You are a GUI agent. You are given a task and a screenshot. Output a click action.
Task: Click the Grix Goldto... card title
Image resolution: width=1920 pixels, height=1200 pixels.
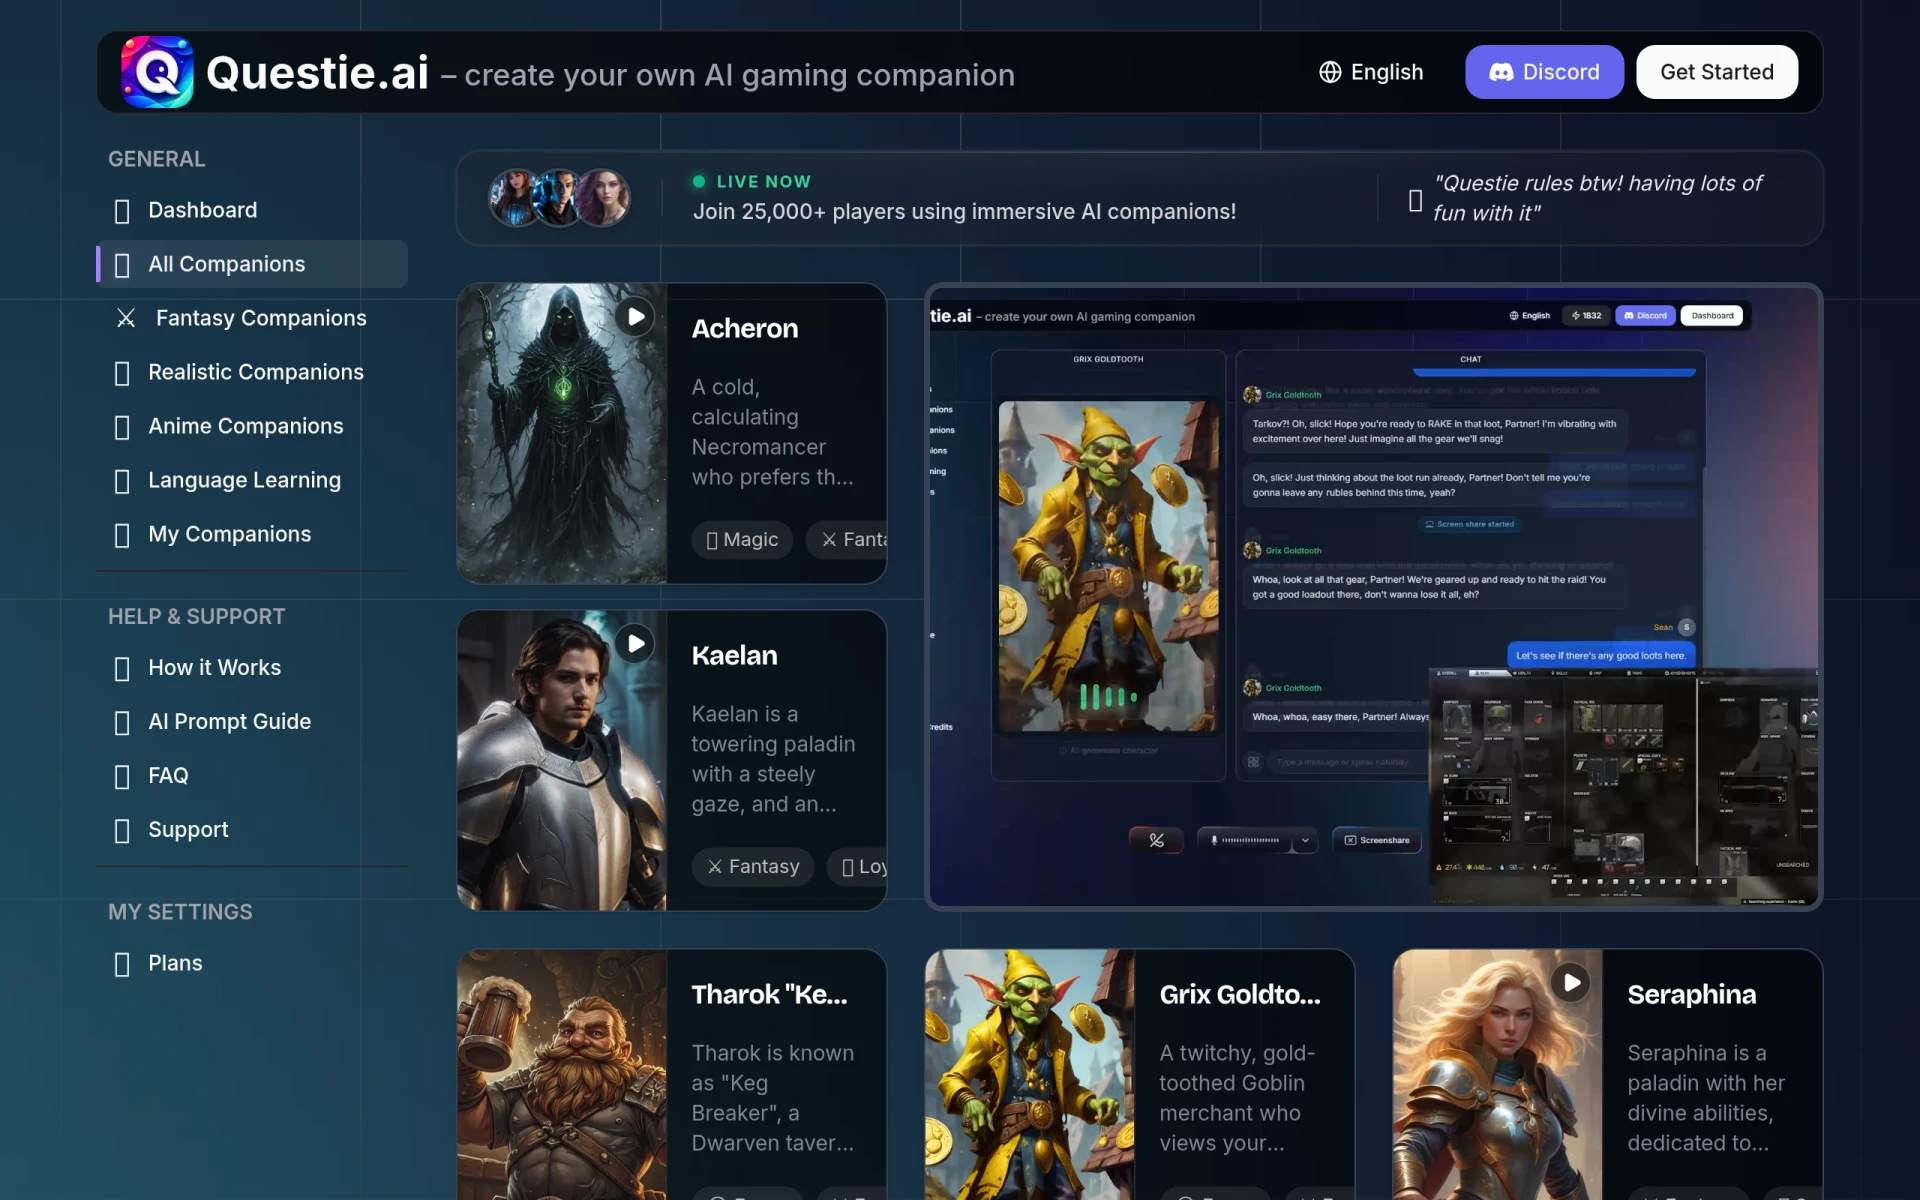(1240, 995)
